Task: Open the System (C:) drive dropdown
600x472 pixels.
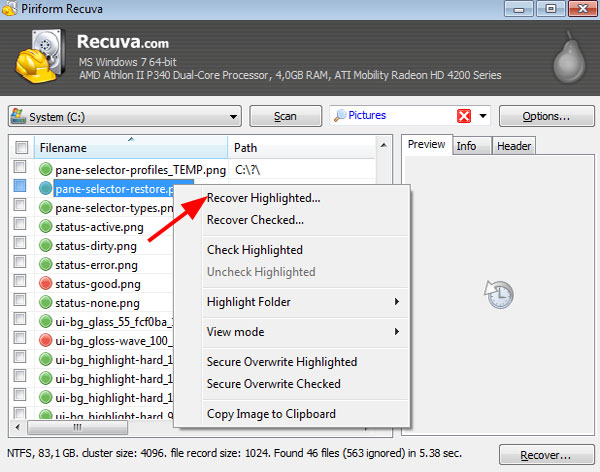Action: (233, 117)
